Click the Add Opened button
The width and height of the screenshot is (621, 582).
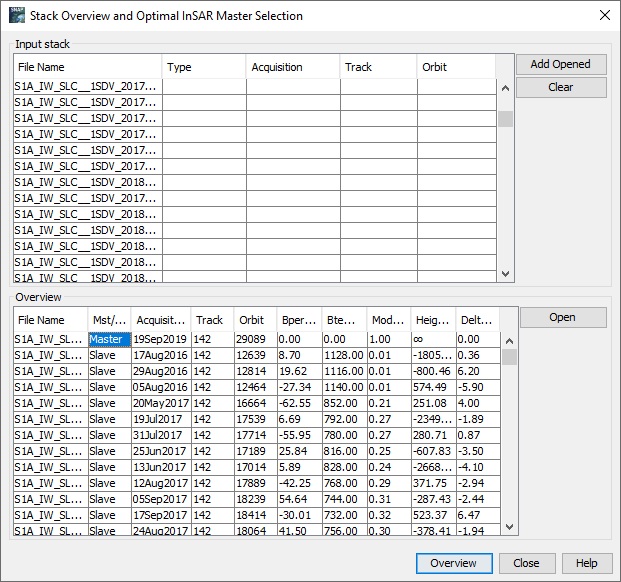(x=561, y=64)
